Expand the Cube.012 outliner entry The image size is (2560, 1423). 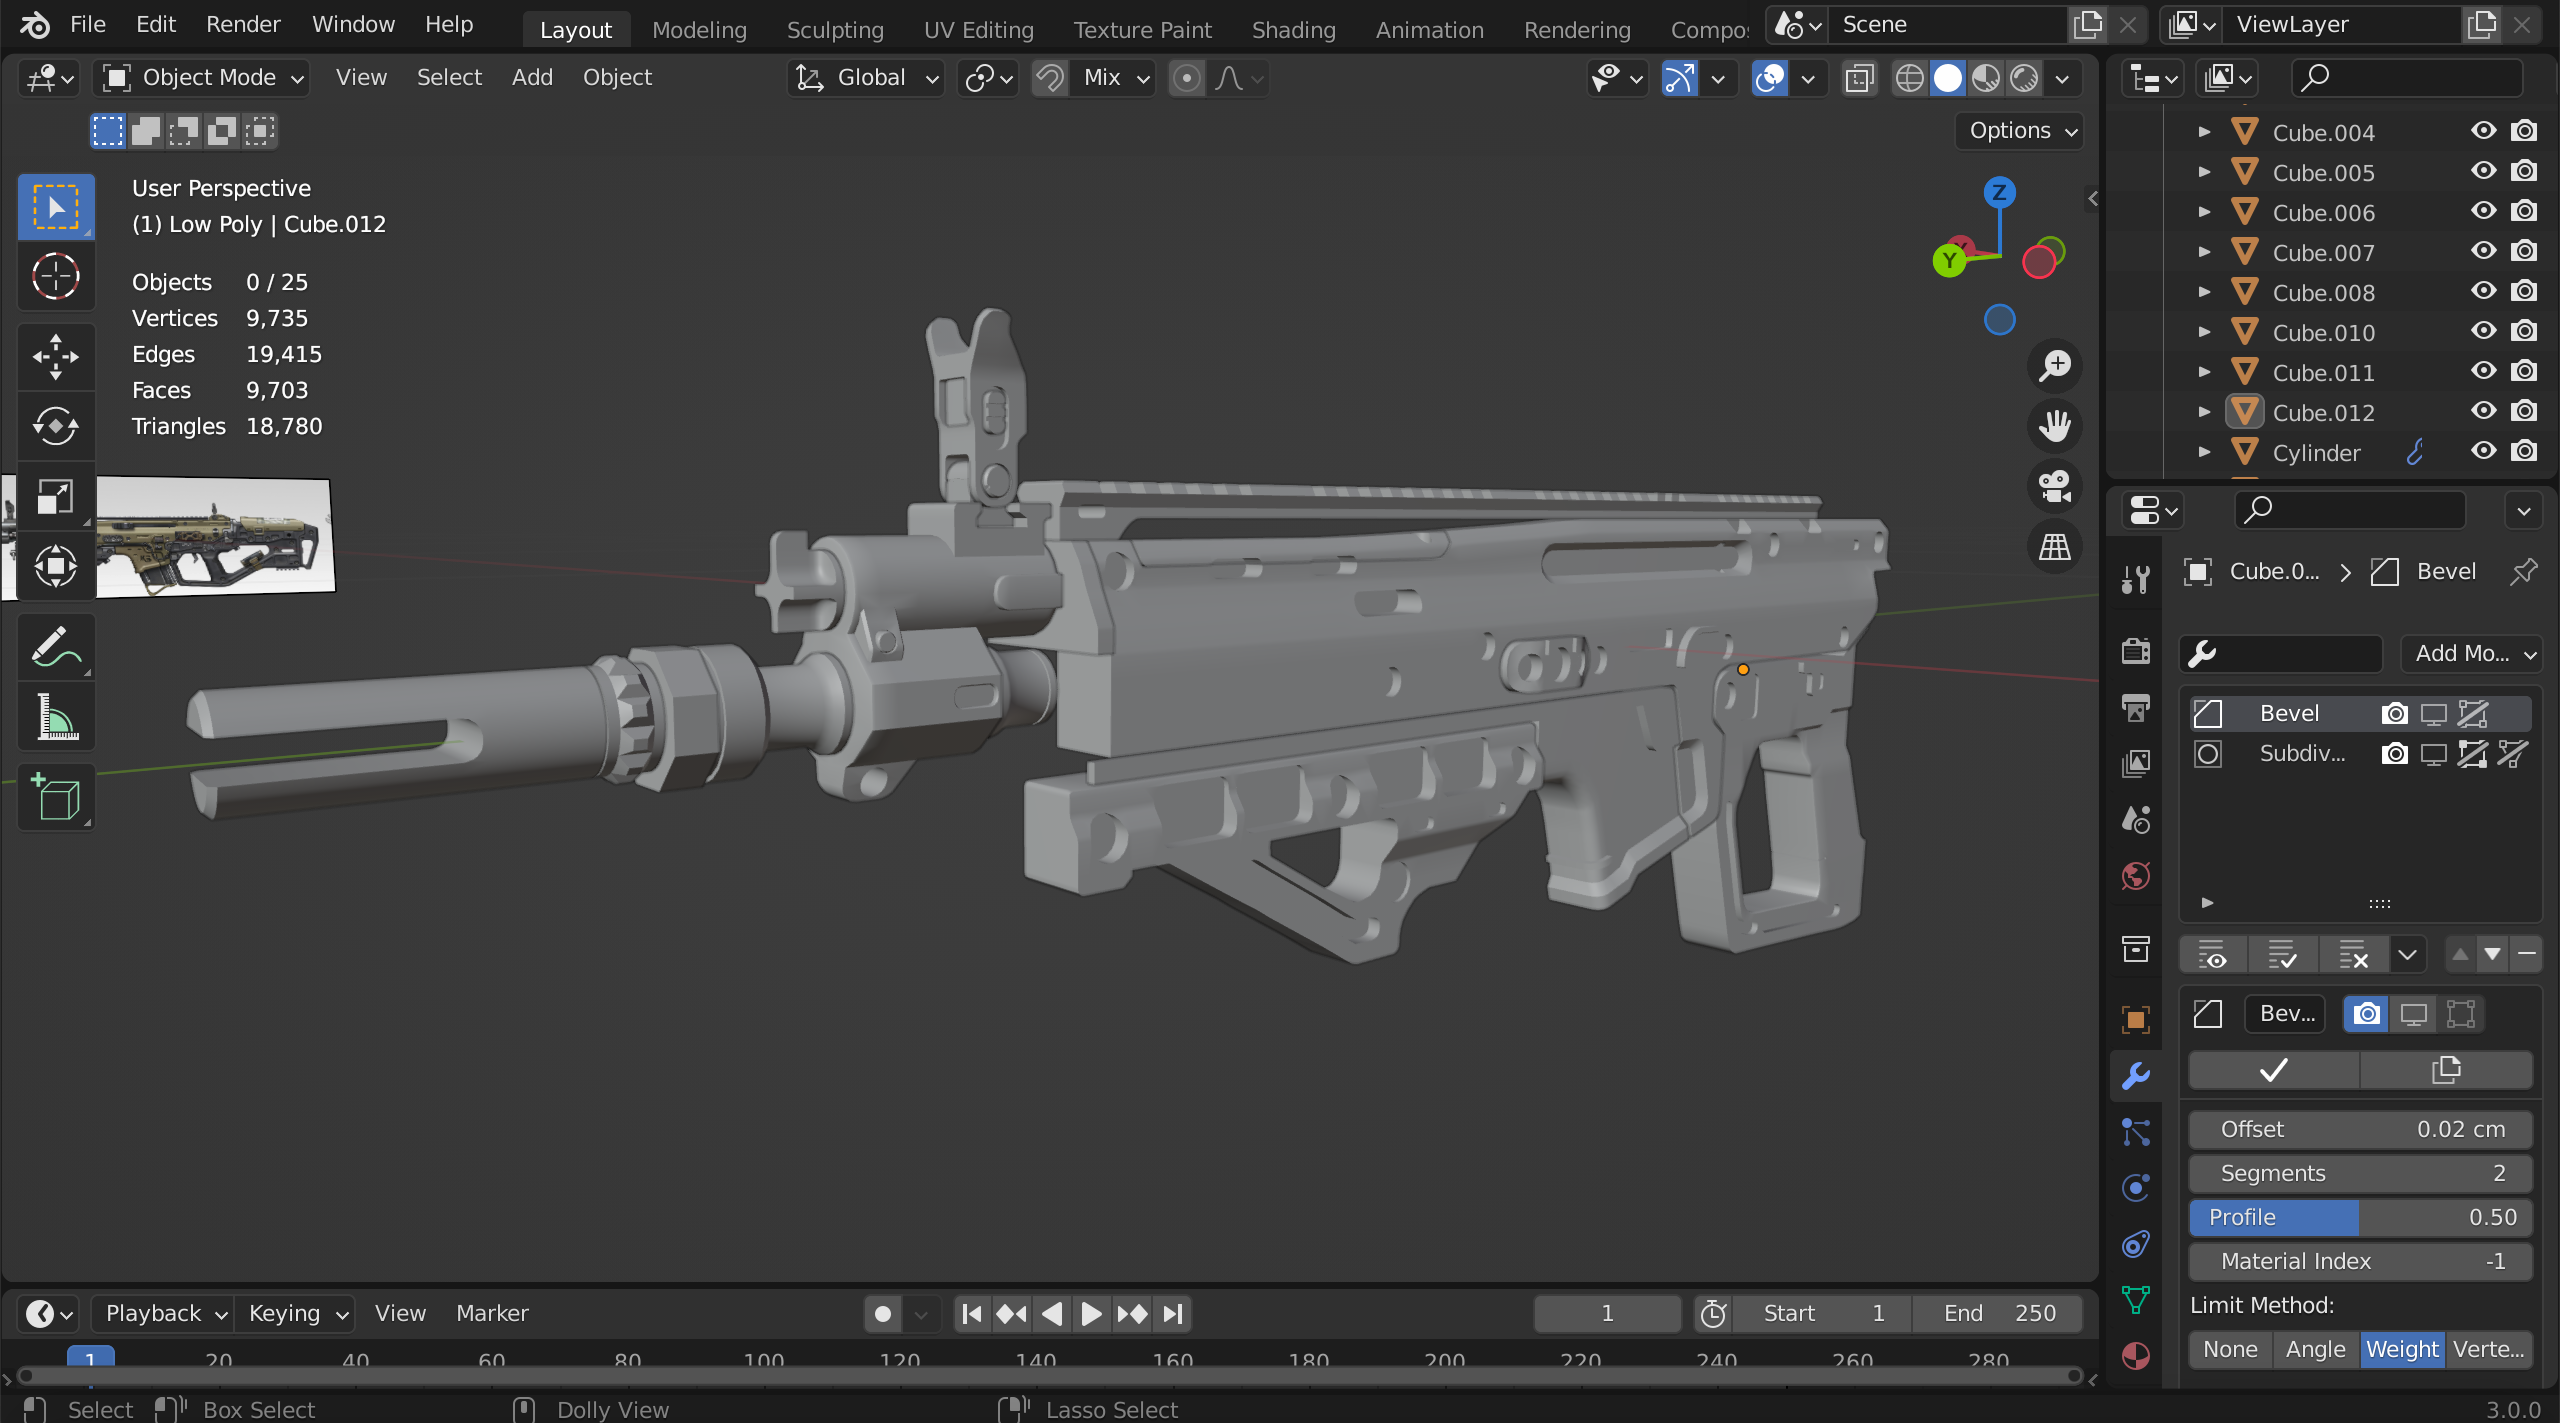point(2204,412)
